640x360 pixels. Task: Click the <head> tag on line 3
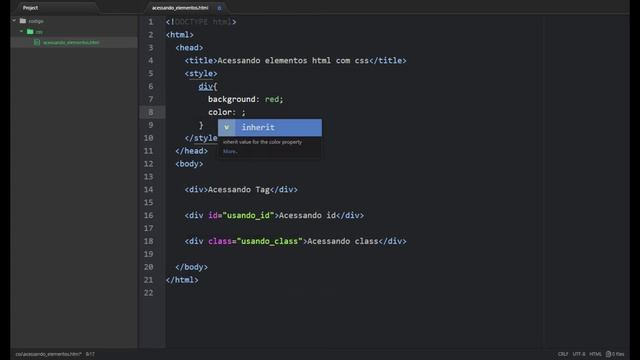pos(189,48)
